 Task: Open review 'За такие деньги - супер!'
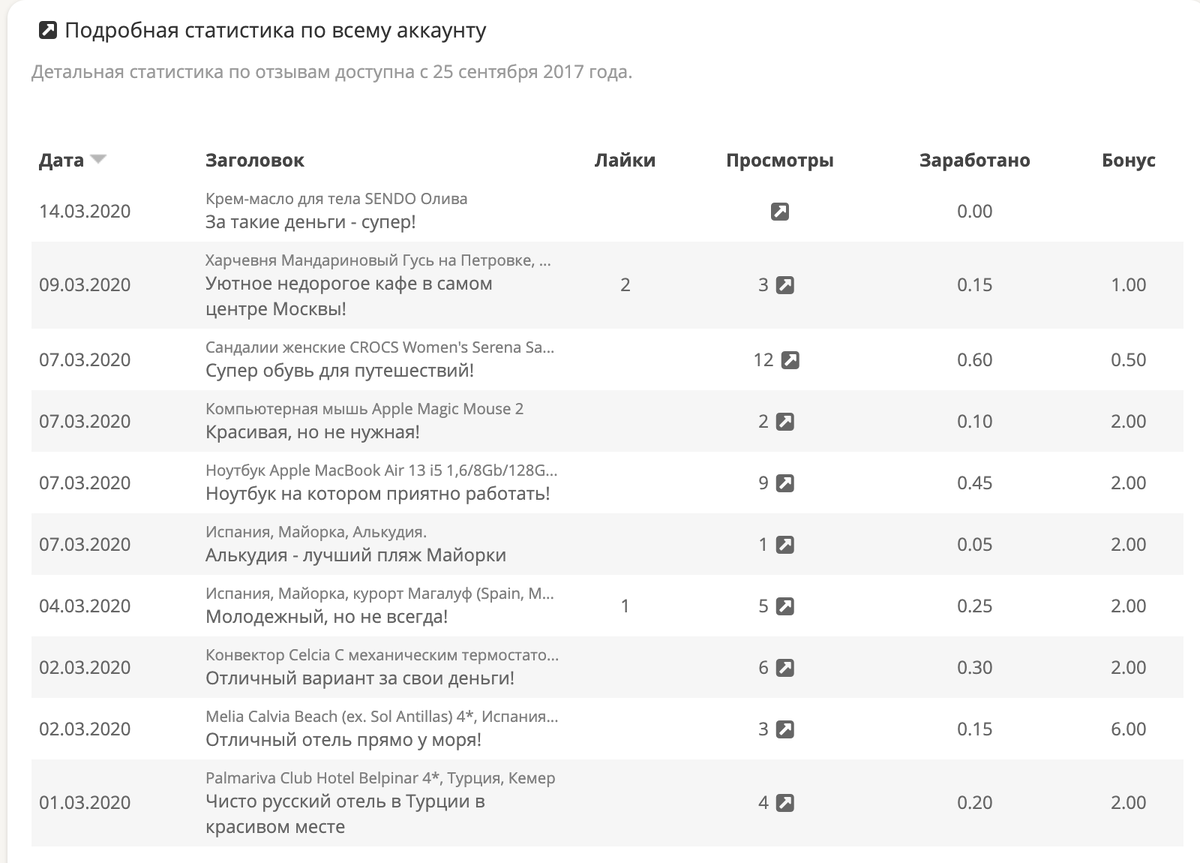click(x=310, y=221)
